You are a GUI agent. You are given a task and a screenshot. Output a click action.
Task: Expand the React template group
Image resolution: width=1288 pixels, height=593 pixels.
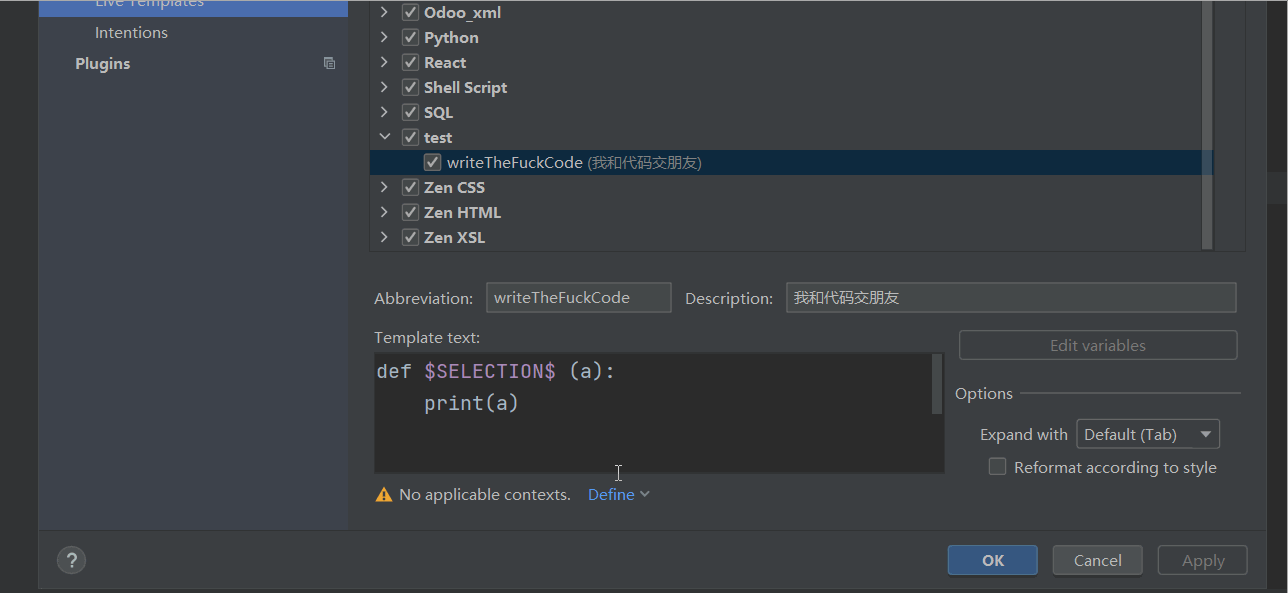384,63
